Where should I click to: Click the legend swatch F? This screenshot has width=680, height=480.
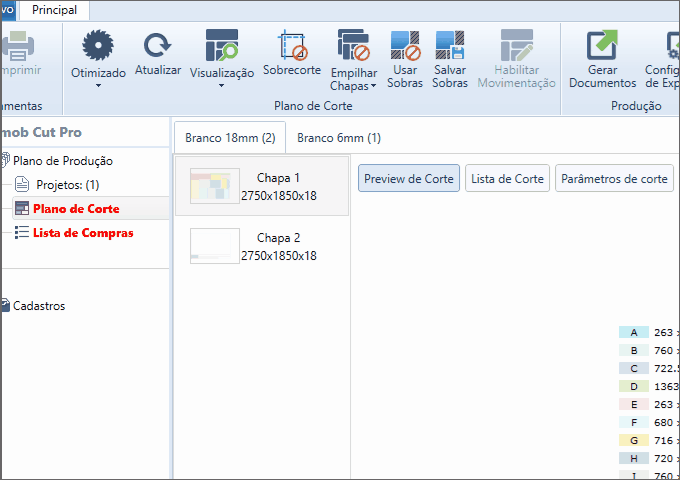pos(634,422)
